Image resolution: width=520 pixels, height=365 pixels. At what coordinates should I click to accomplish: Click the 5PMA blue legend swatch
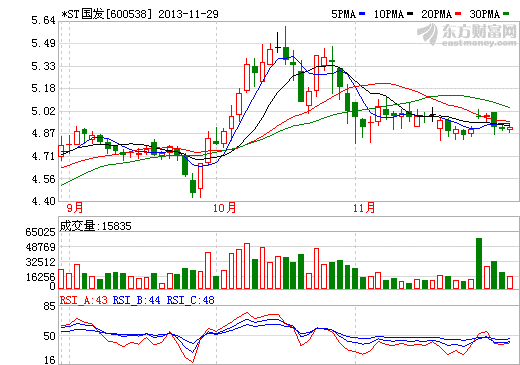pos(362,14)
